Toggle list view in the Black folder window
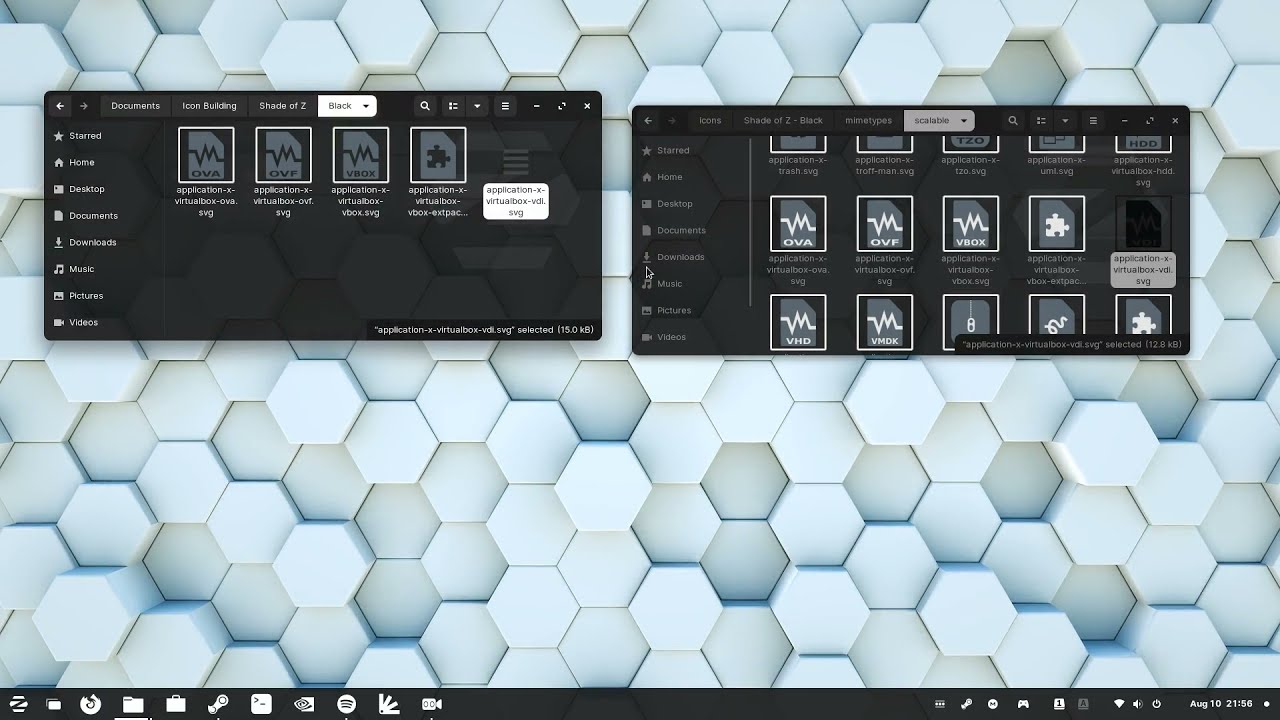 [x=453, y=106]
